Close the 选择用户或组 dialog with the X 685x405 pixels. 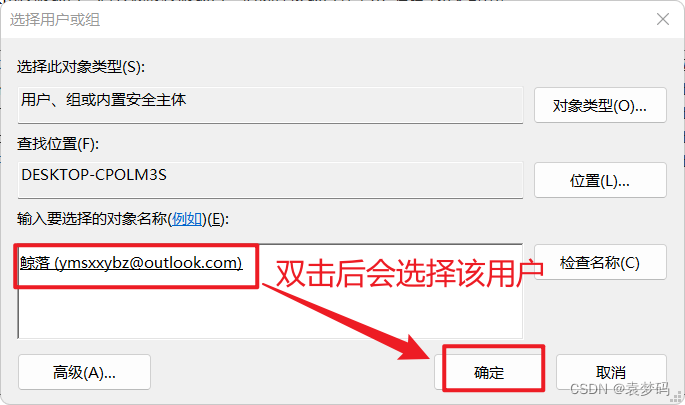click(663, 19)
